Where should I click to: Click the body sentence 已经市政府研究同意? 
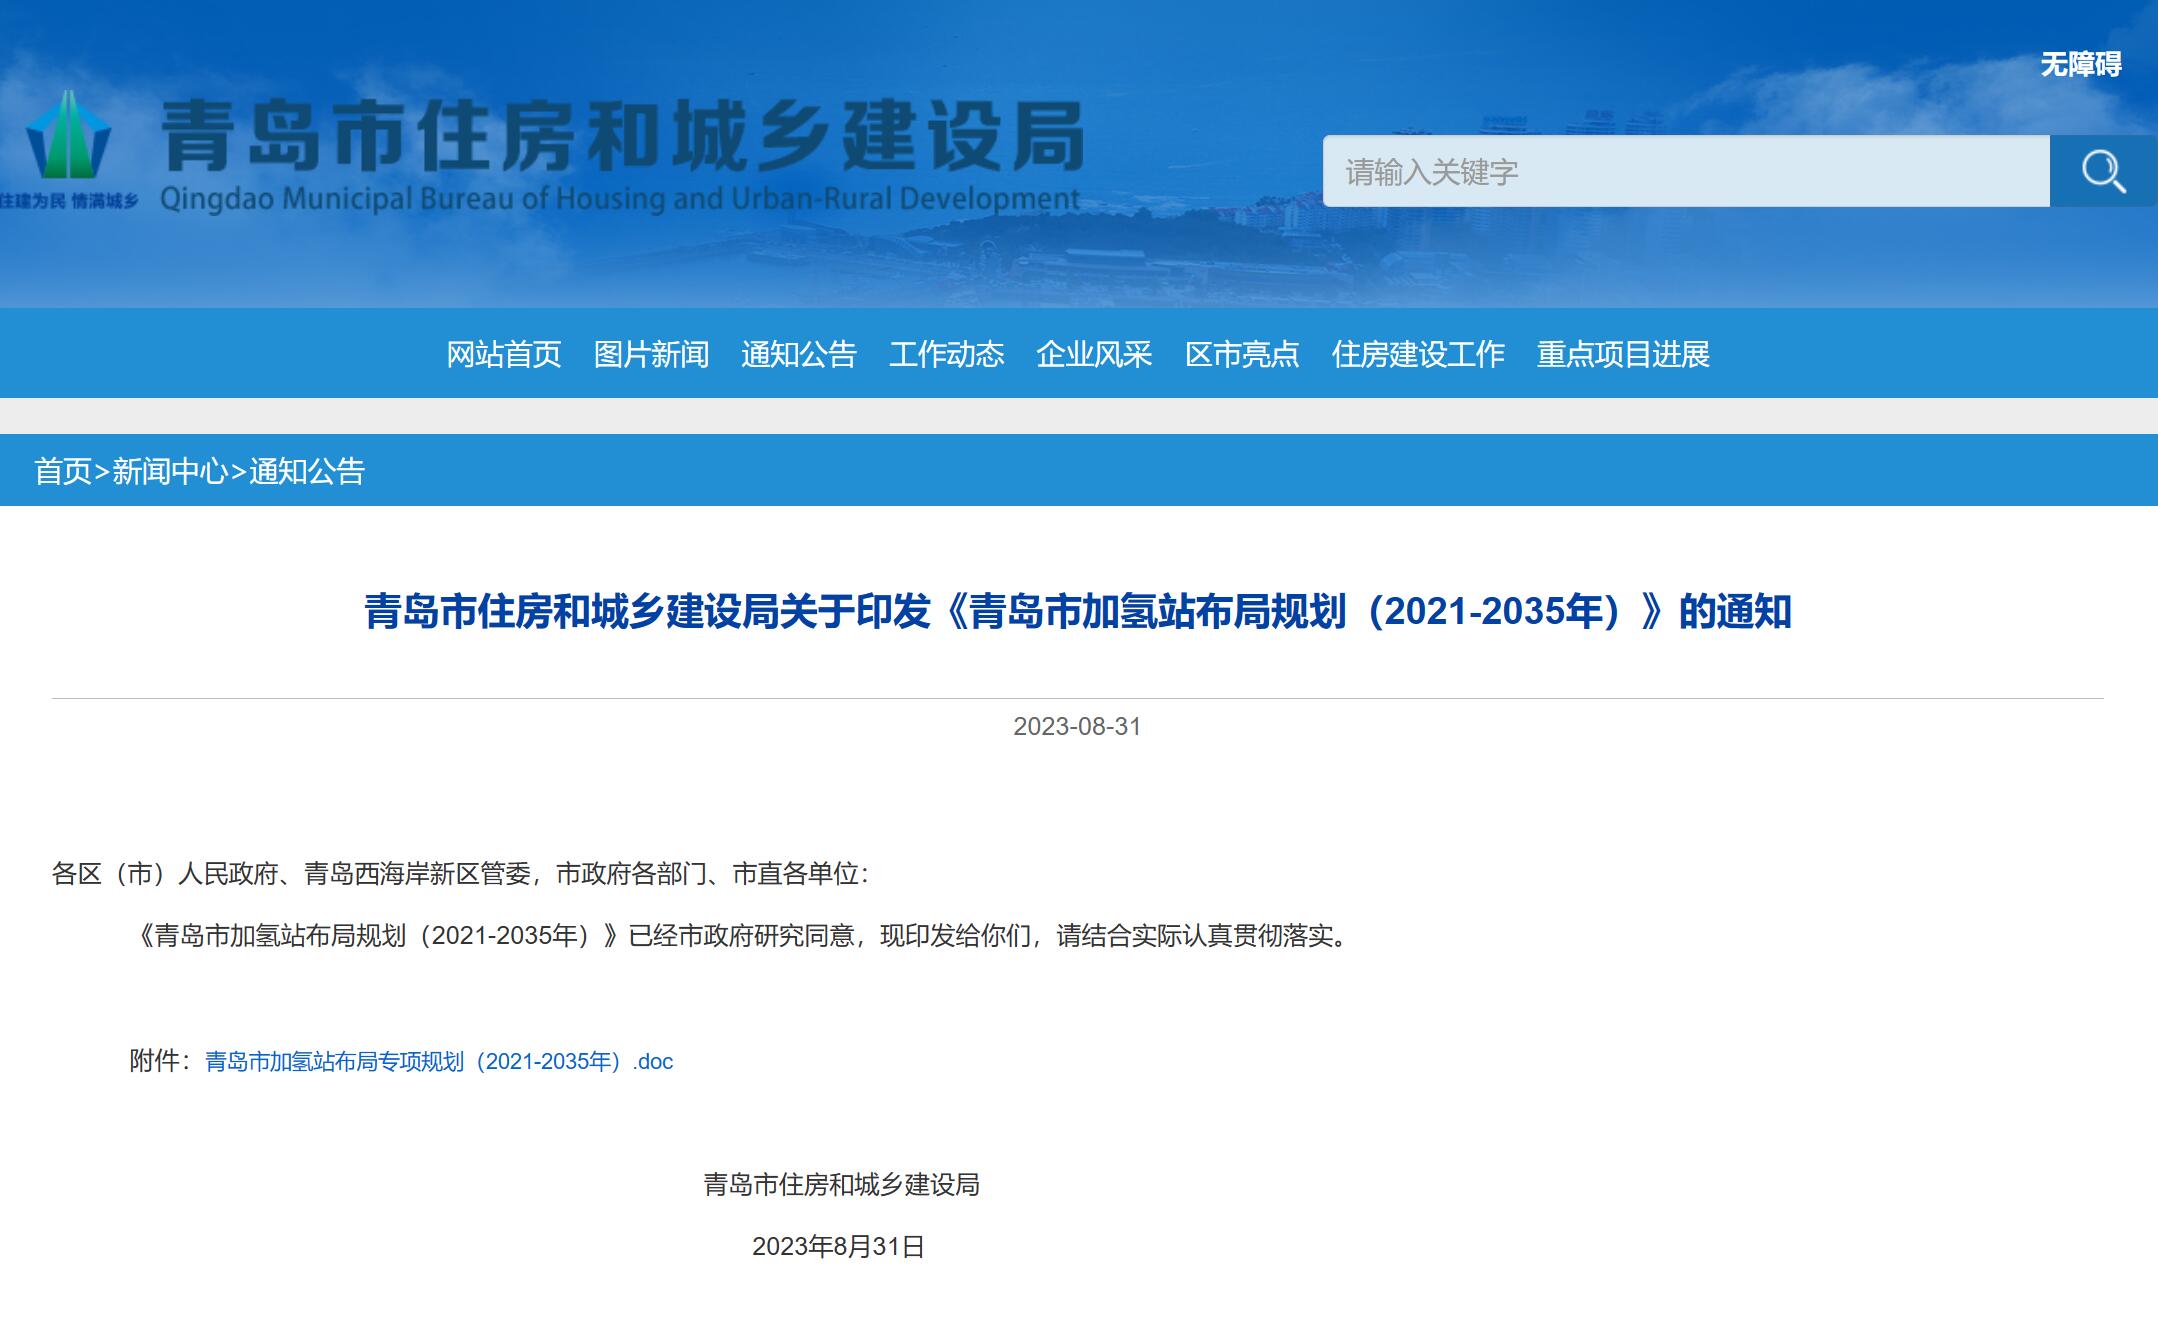741,936
